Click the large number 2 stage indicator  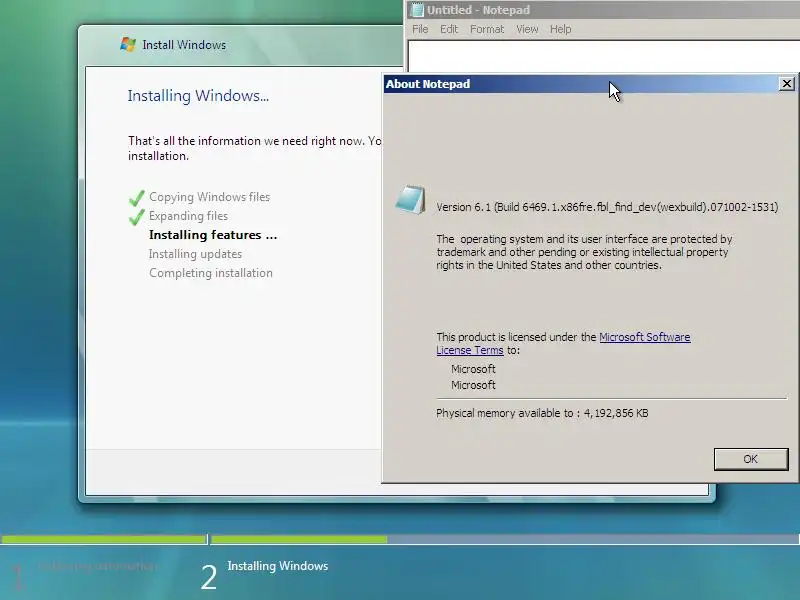(x=209, y=578)
